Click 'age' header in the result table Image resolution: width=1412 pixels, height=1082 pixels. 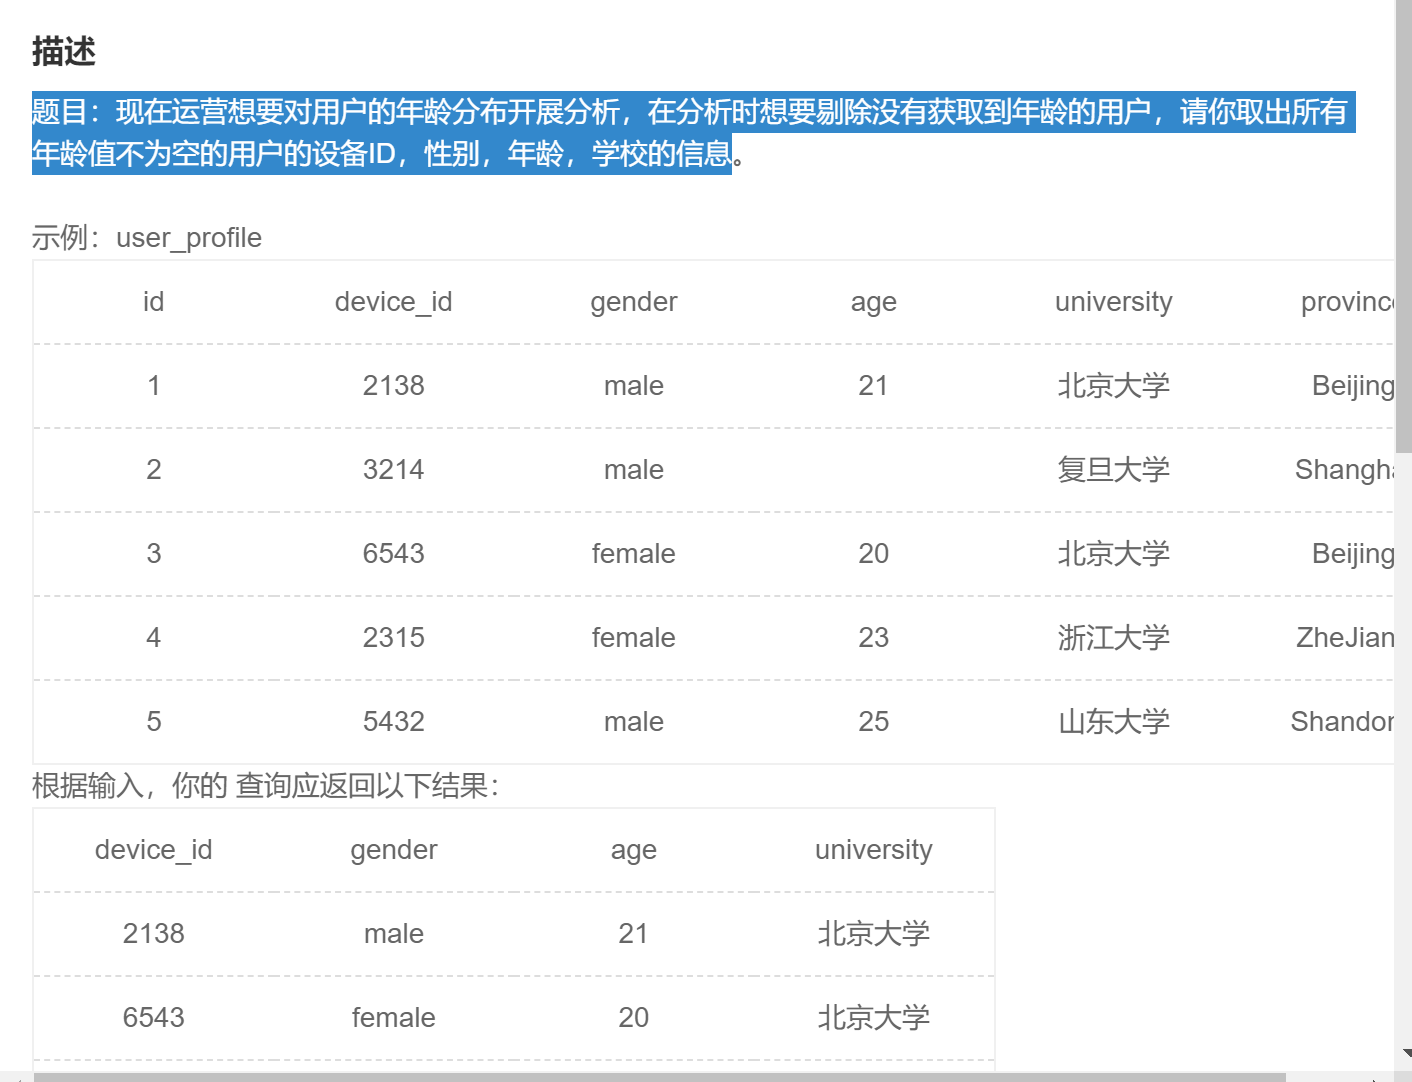633,850
